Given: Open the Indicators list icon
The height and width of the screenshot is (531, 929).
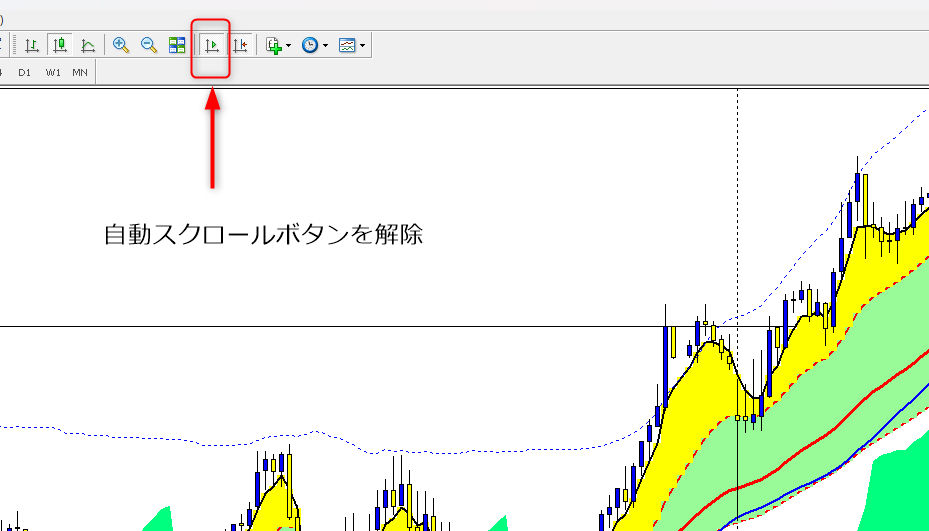Looking at the screenshot, I should click(x=273, y=46).
